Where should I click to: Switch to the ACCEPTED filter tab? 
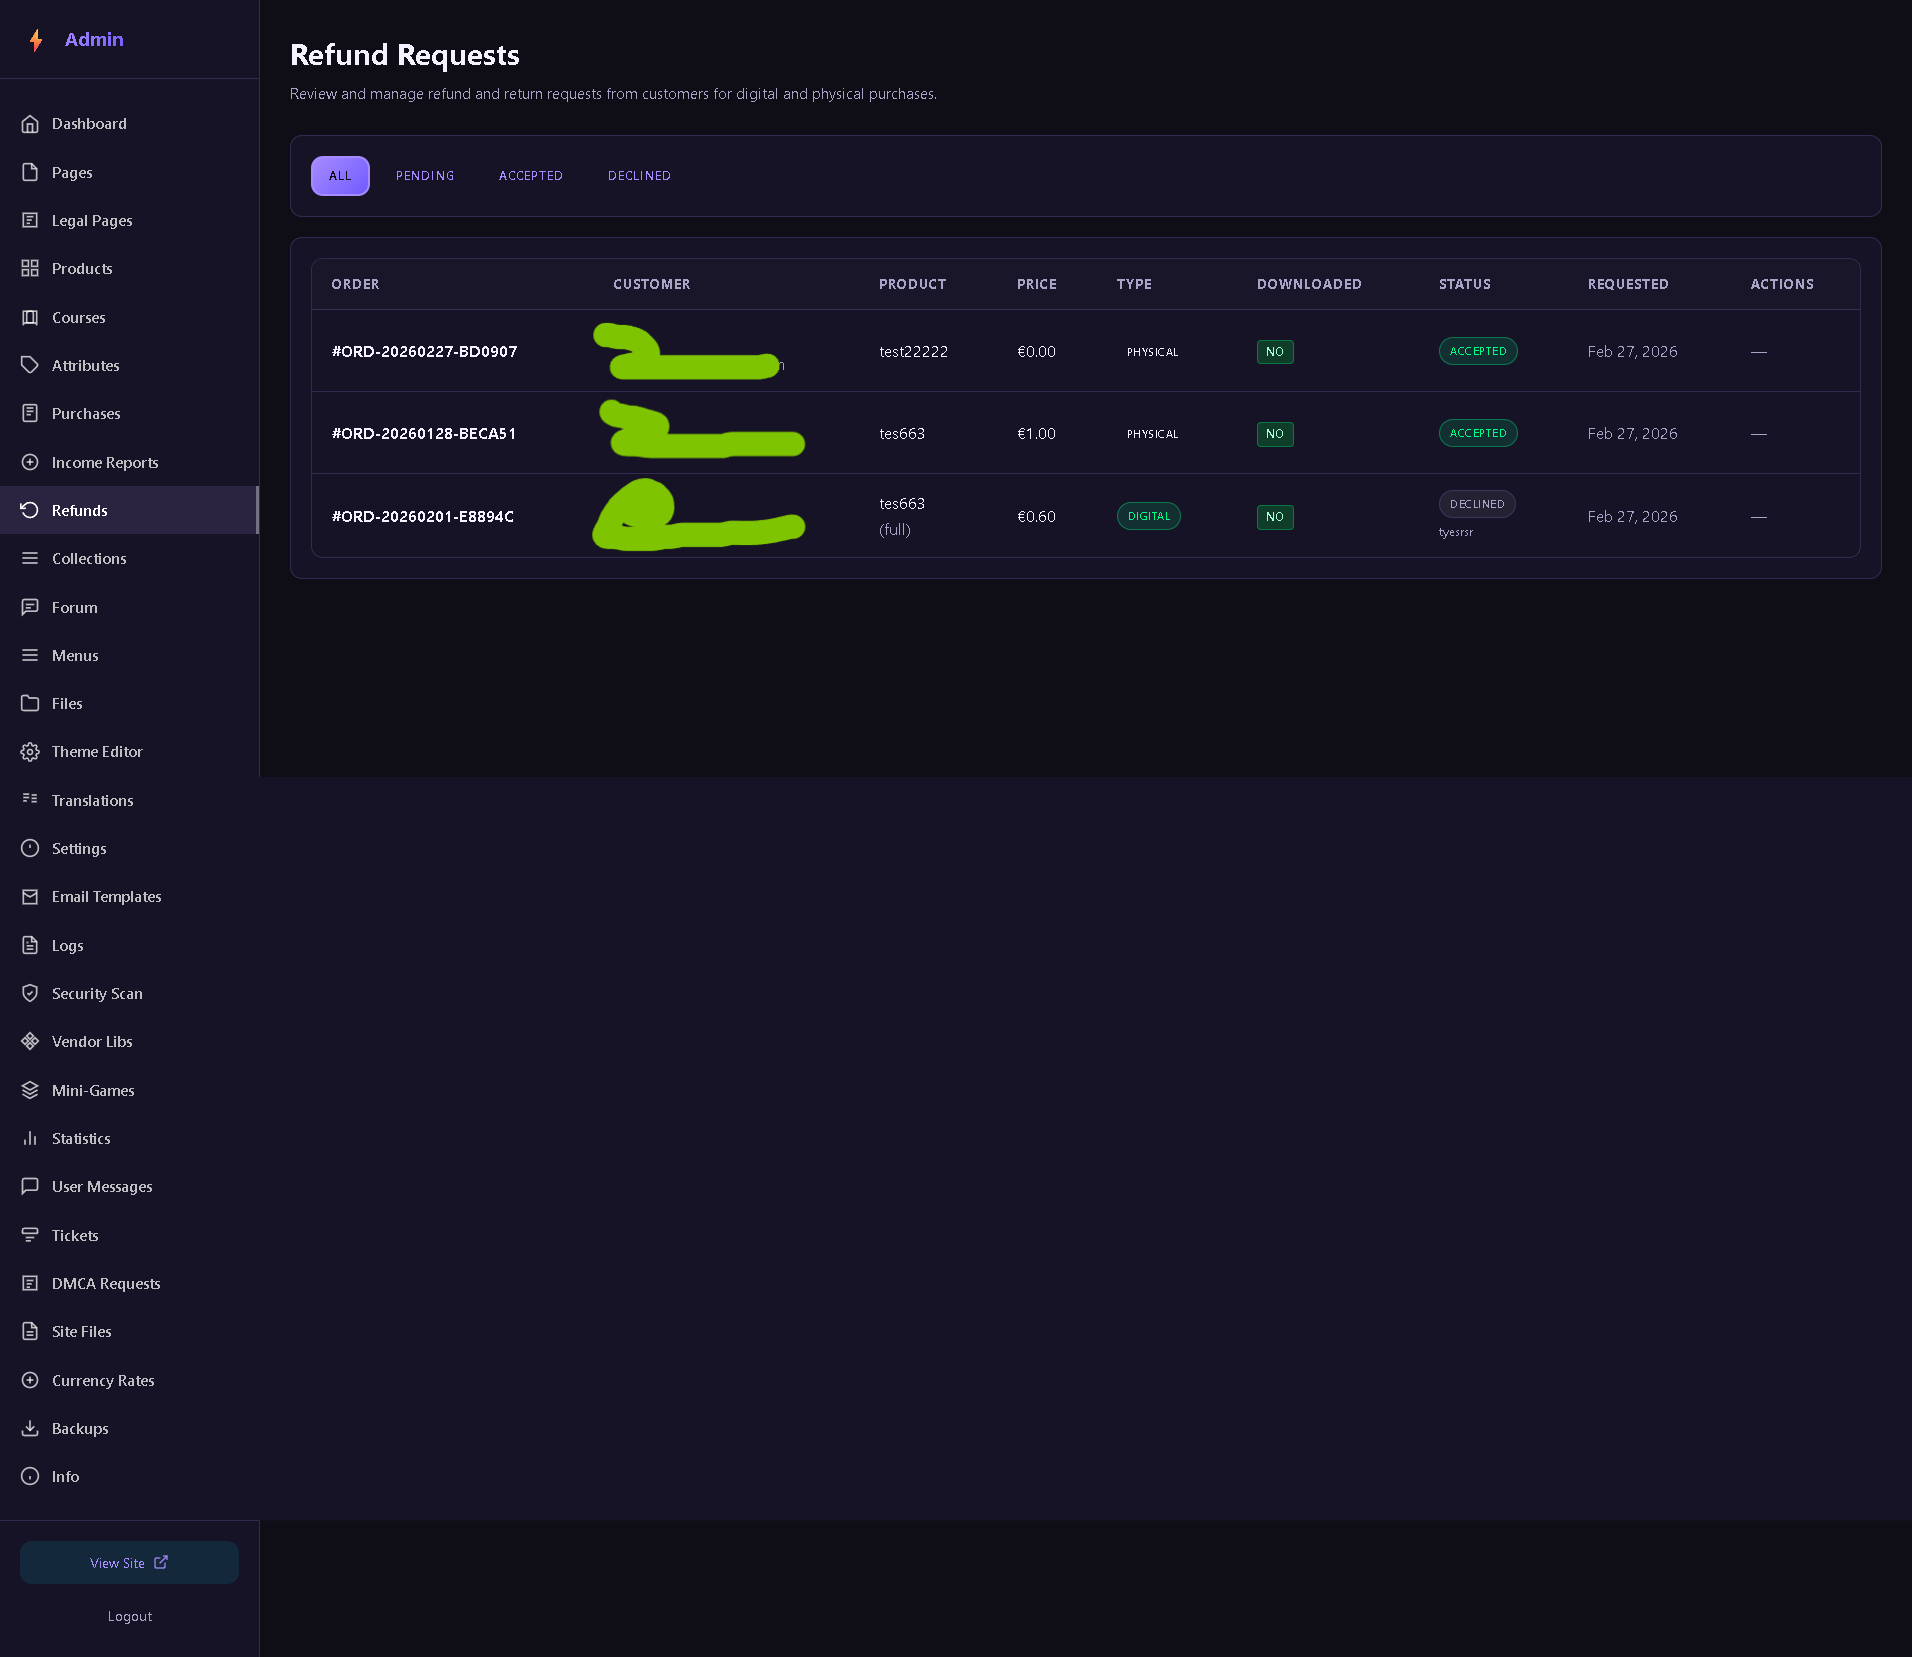pos(531,176)
